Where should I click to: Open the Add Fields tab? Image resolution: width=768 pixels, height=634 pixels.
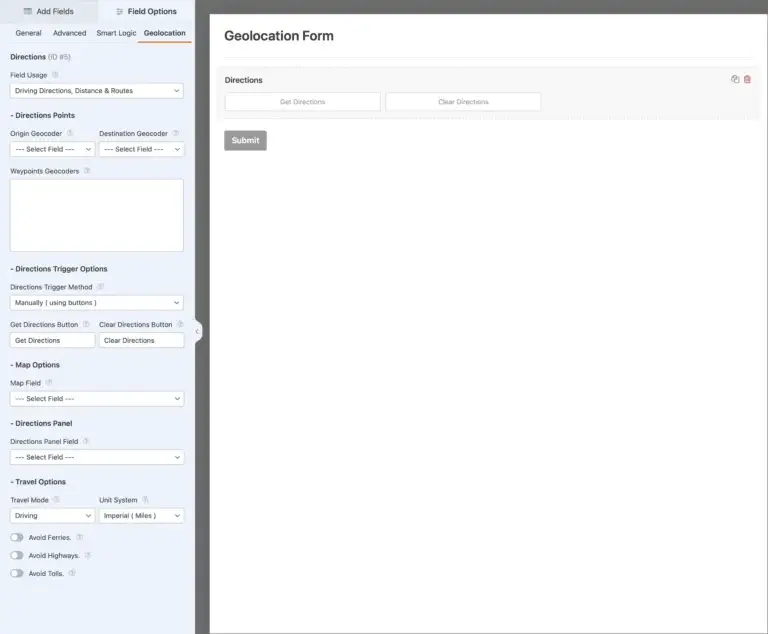[48, 11]
